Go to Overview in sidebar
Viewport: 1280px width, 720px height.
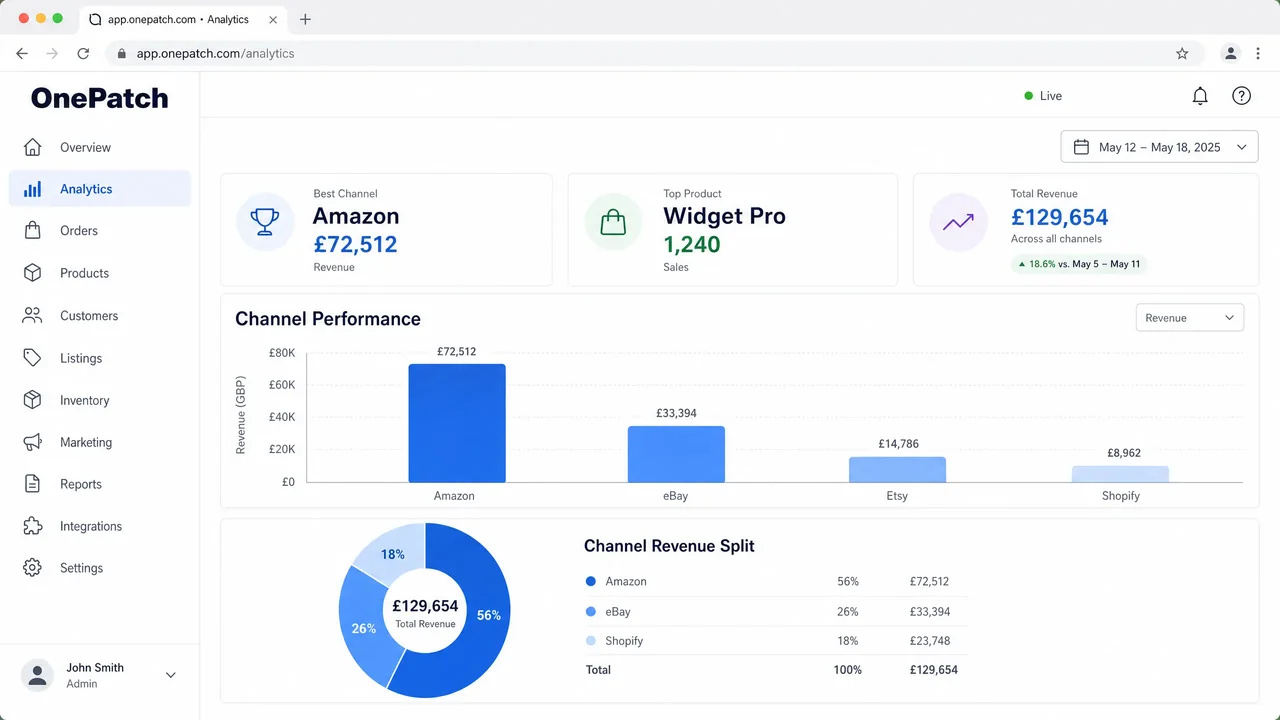[85, 147]
